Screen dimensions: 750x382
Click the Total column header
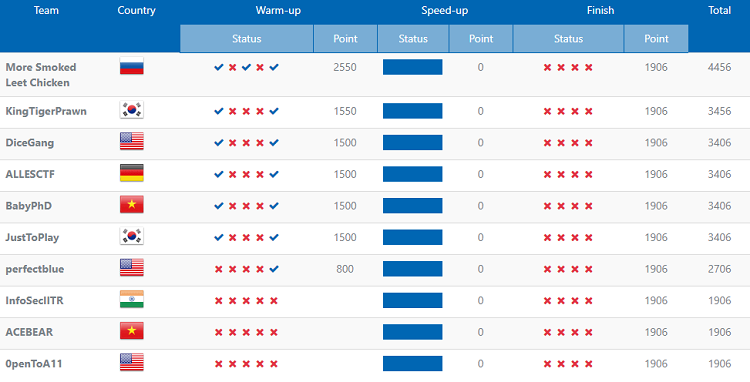pos(719,11)
